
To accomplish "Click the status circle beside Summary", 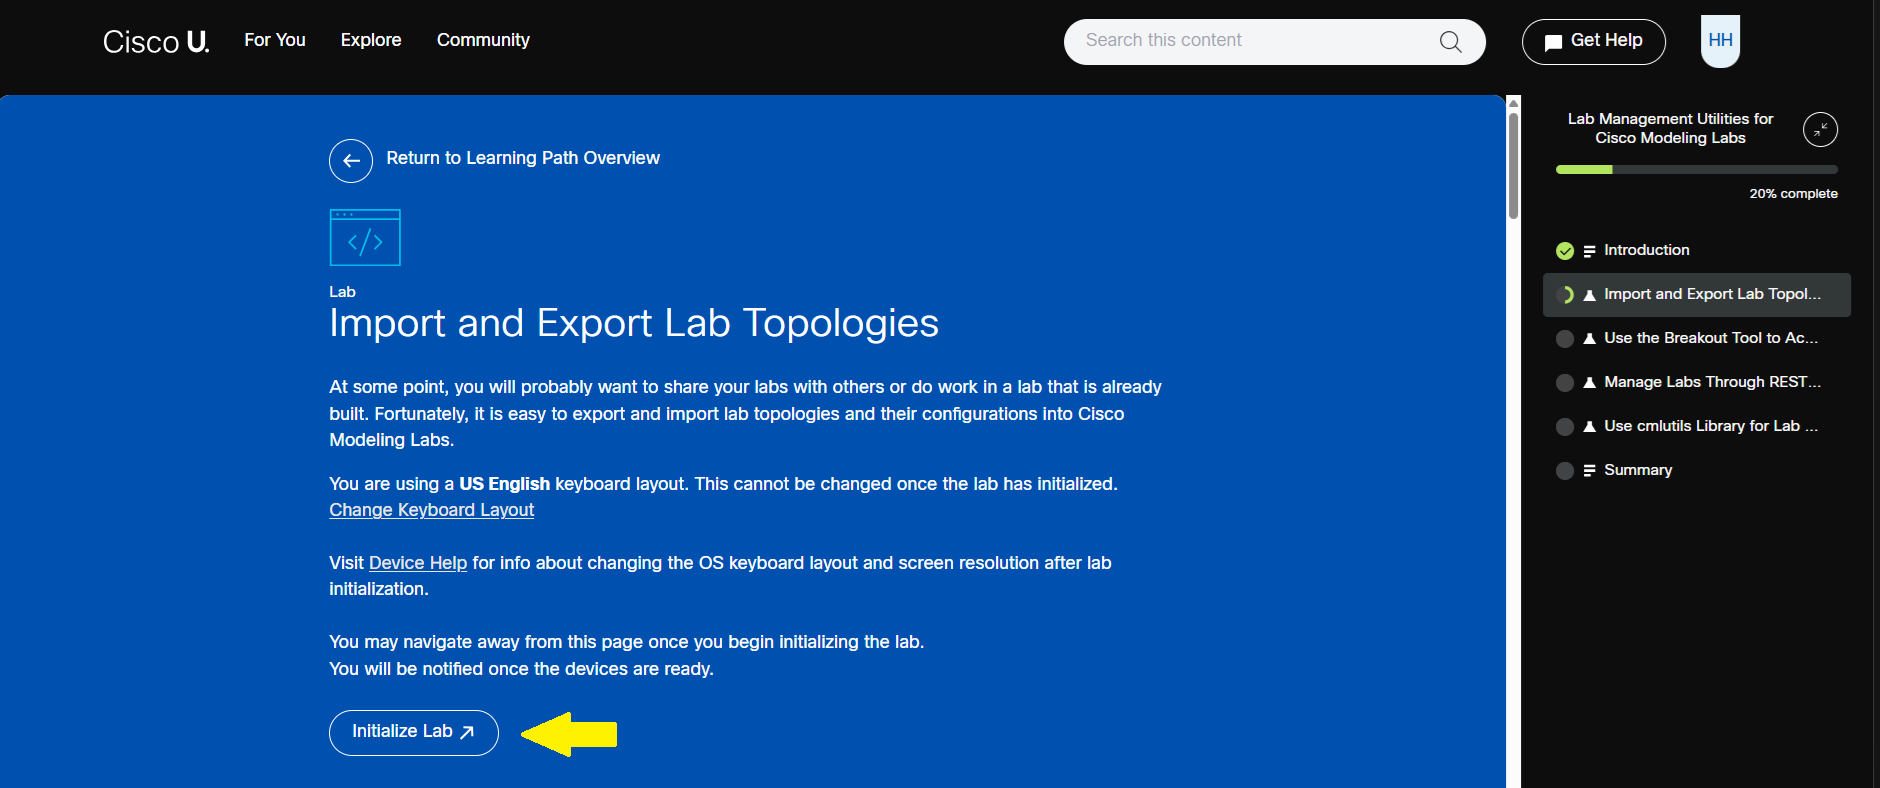I will click(x=1565, y=471).
